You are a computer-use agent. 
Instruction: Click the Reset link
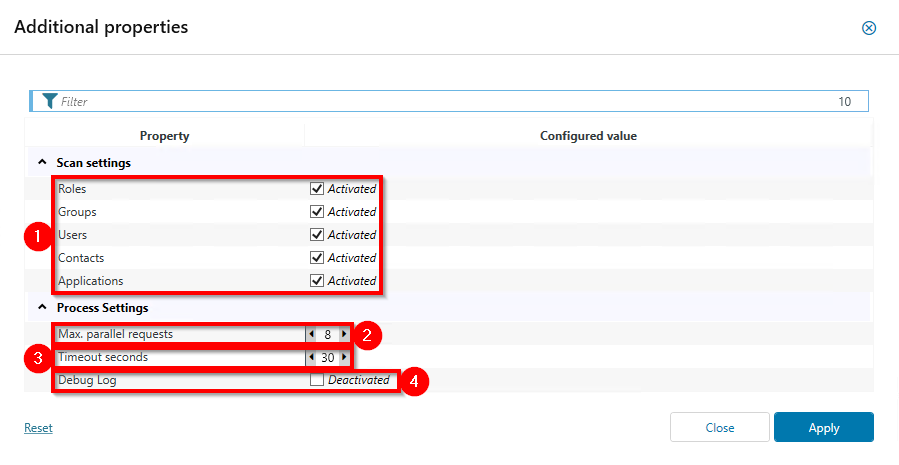click(x=38, y=428)
